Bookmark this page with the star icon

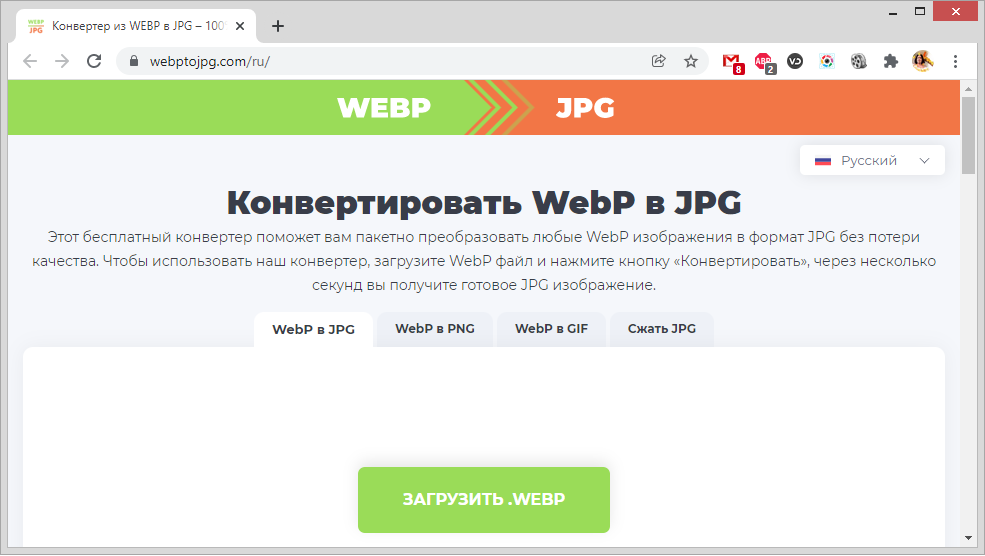pos(691,61)
